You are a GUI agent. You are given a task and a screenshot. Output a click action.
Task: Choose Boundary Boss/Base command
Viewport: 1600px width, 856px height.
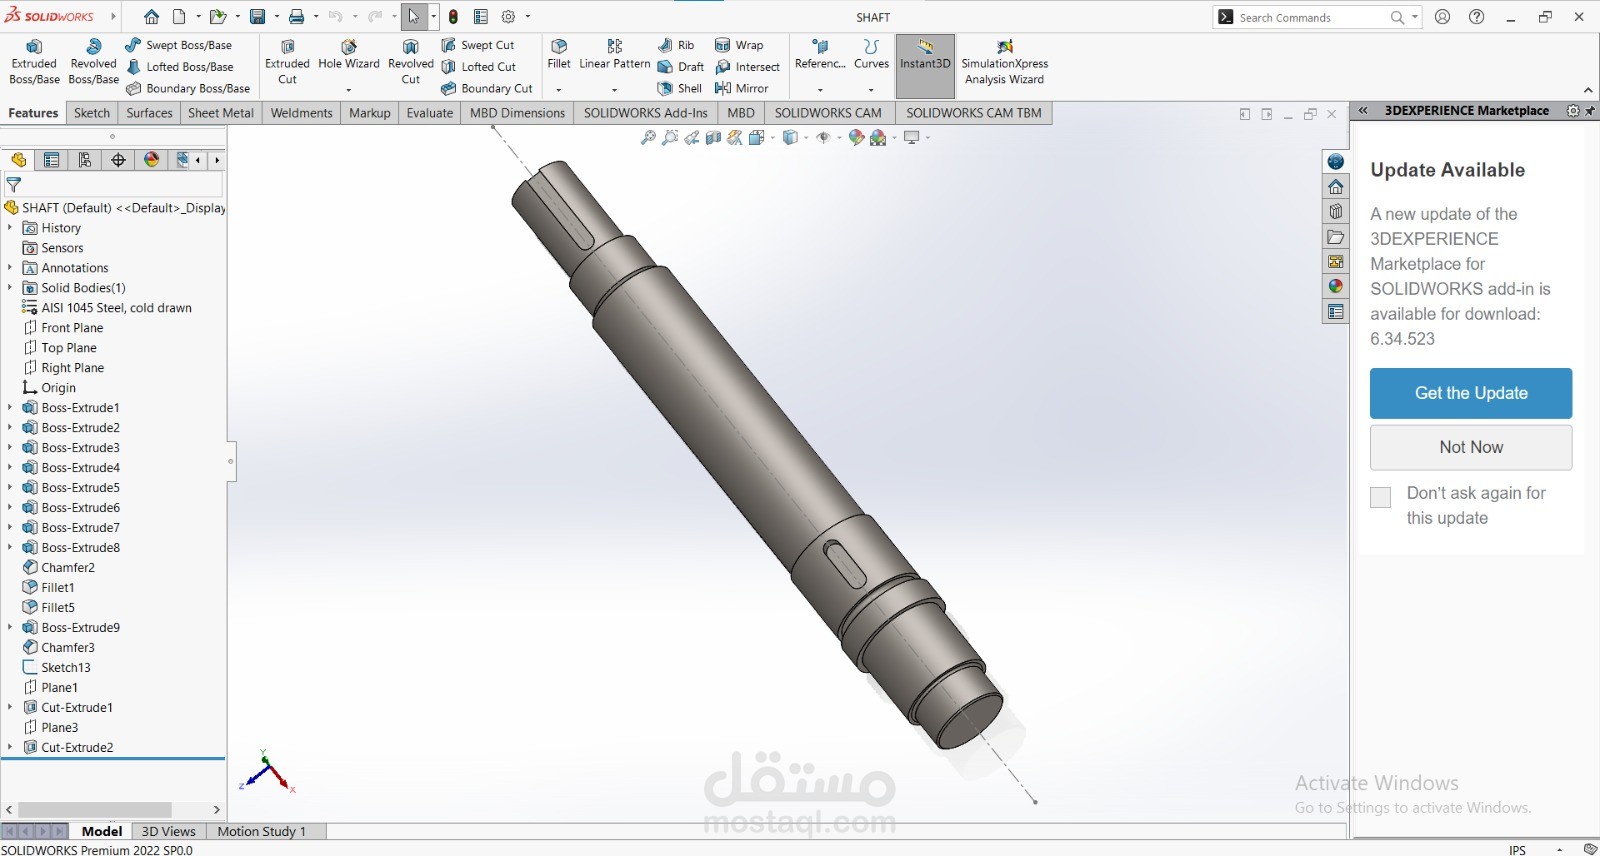187,88
